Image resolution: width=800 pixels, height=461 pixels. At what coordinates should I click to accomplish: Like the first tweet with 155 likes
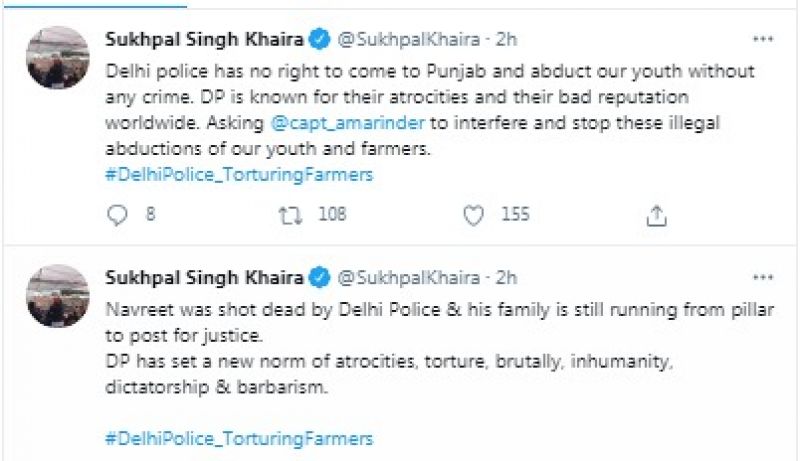(x=476, y=214)
